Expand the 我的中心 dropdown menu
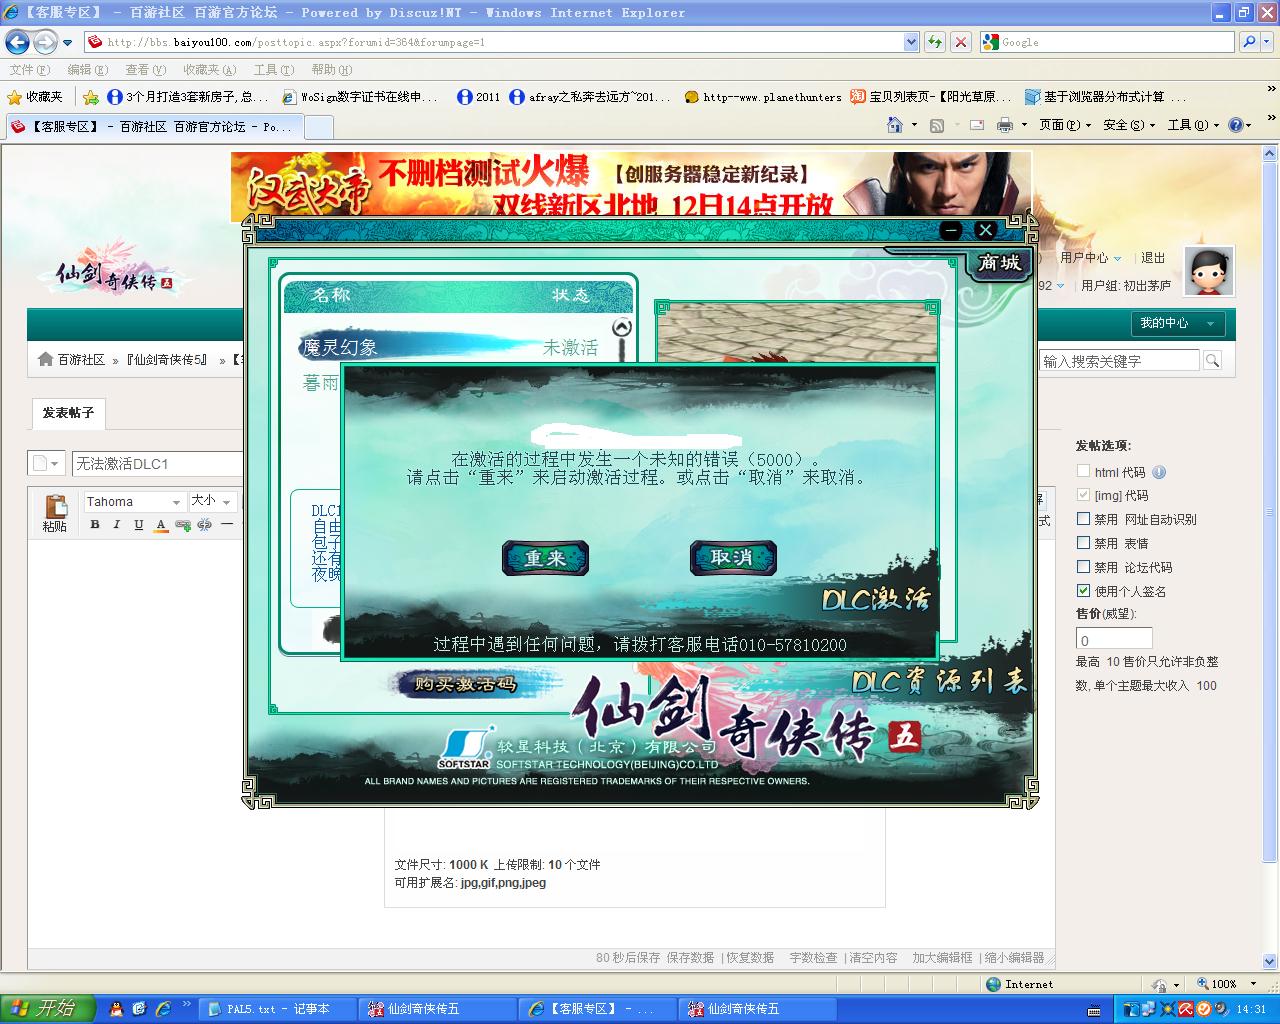This screenshot has width=1280, height=1024. pyautogui.click(x=1179, y=323)
